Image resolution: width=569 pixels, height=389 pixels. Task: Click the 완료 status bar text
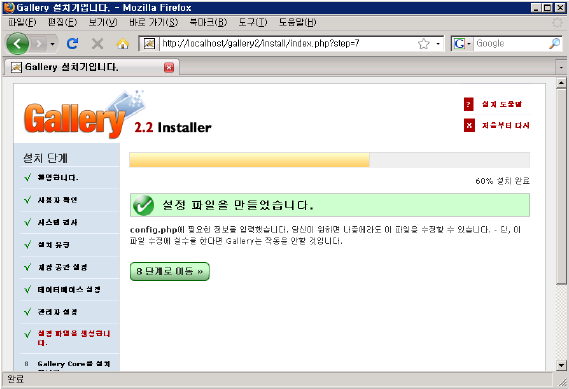pyautogui.click(x=15, y=379)
